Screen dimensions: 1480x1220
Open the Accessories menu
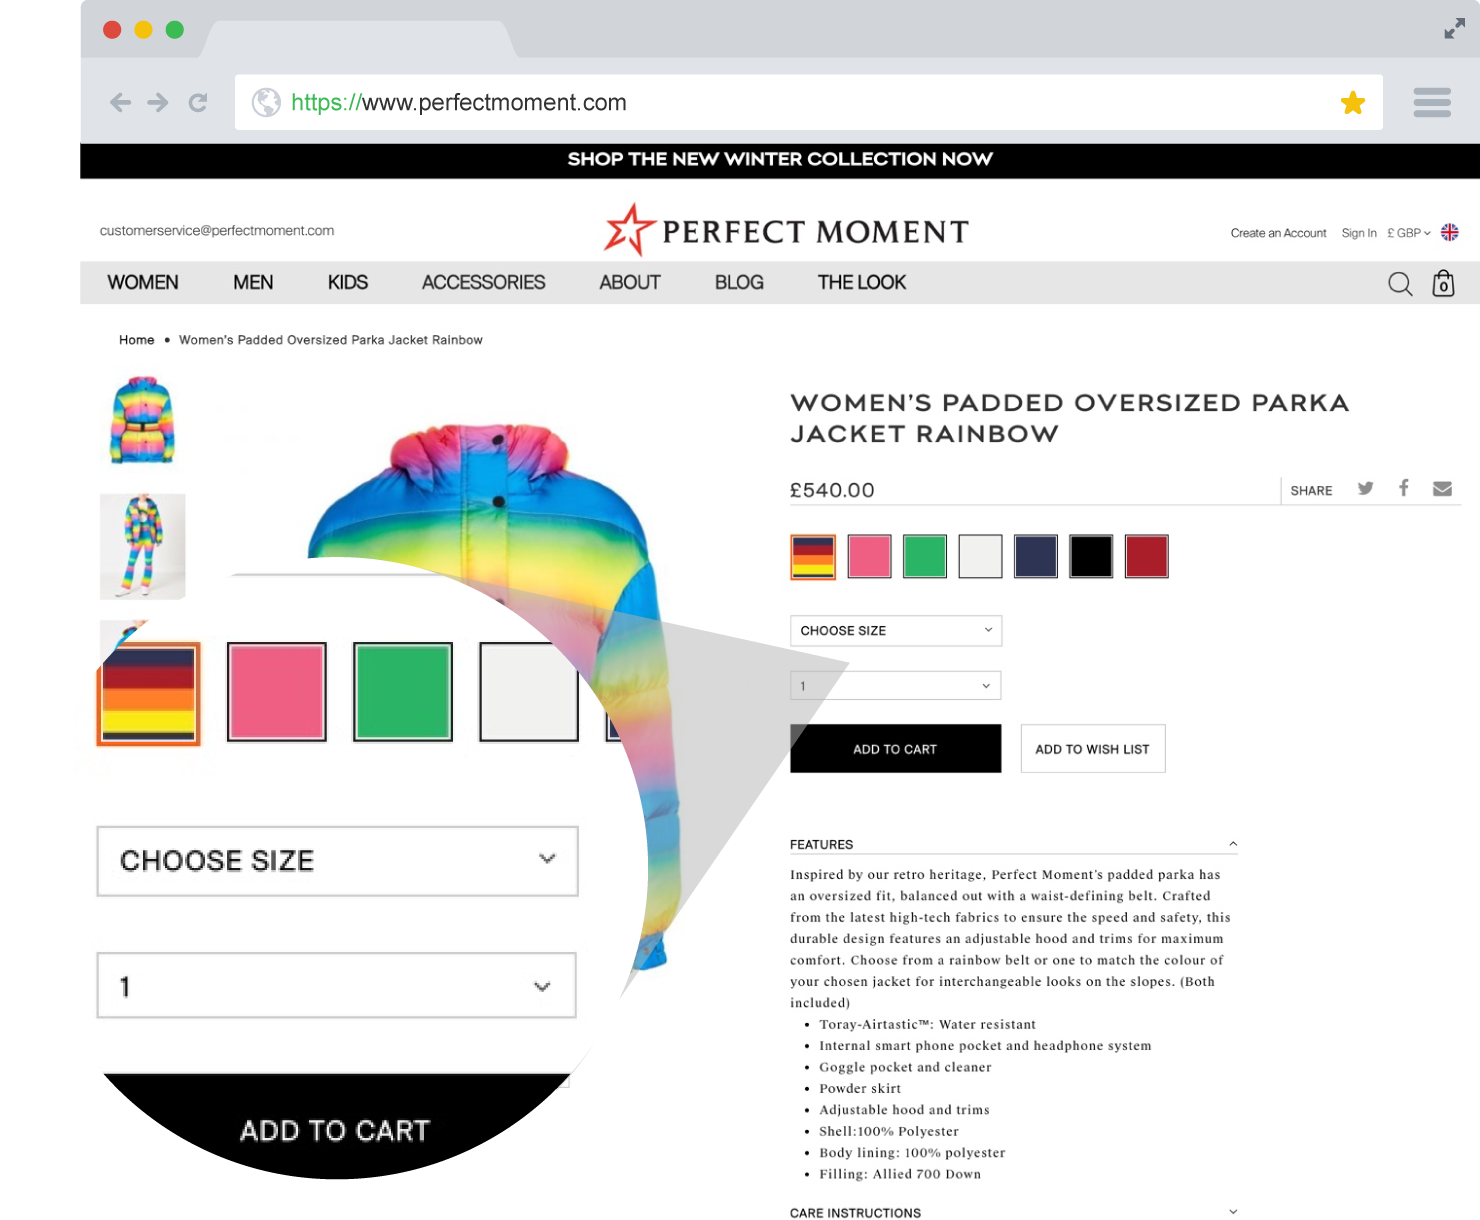(x=484, y=283)
